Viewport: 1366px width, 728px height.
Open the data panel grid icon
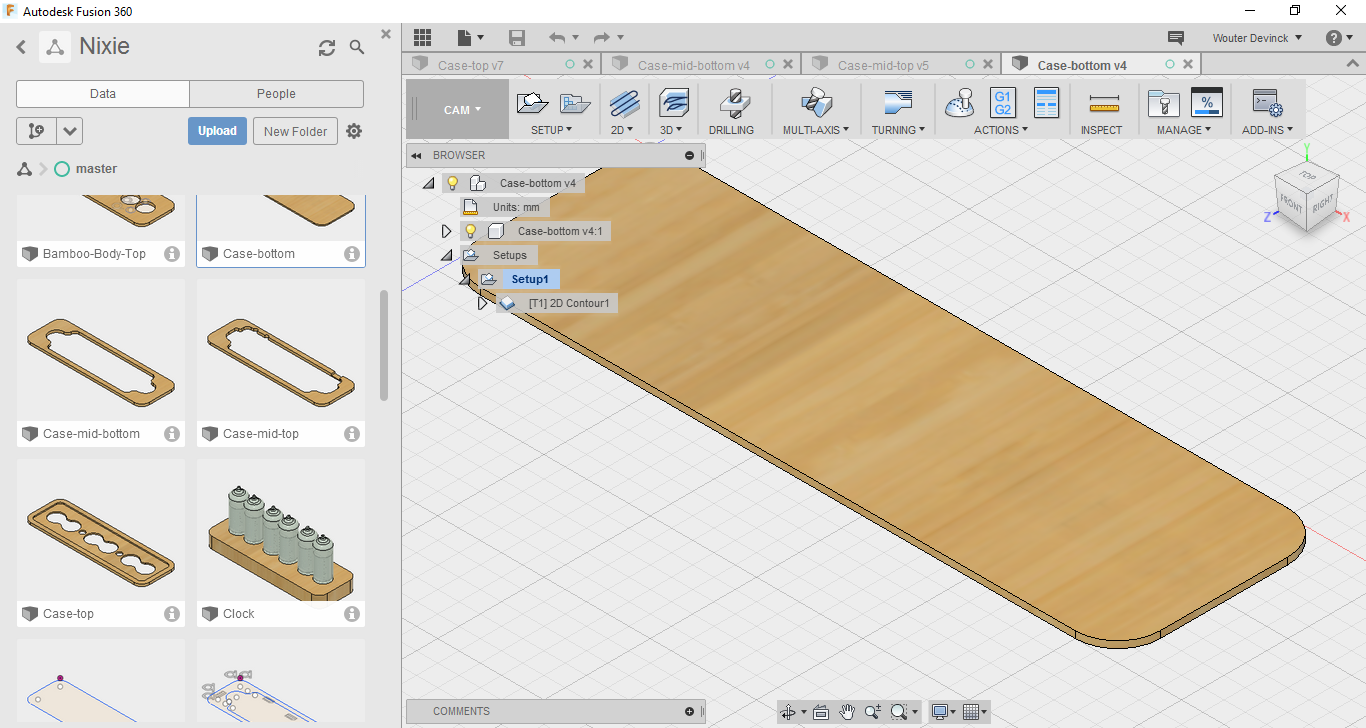(x=422, y=38)
